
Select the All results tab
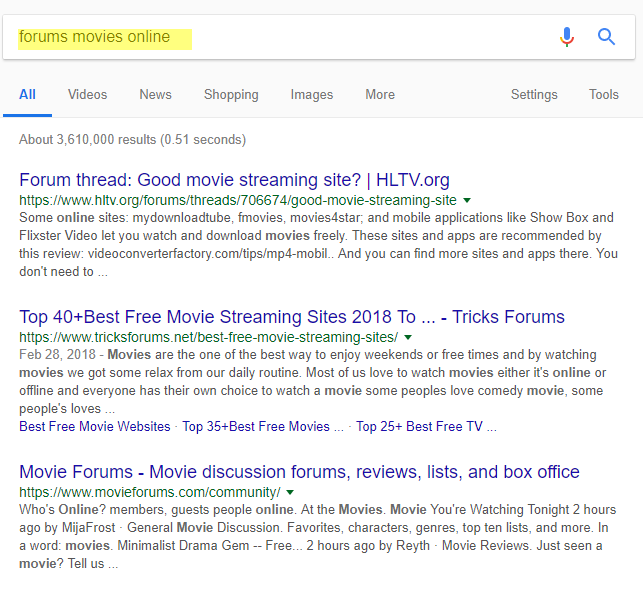coord(27,95)
